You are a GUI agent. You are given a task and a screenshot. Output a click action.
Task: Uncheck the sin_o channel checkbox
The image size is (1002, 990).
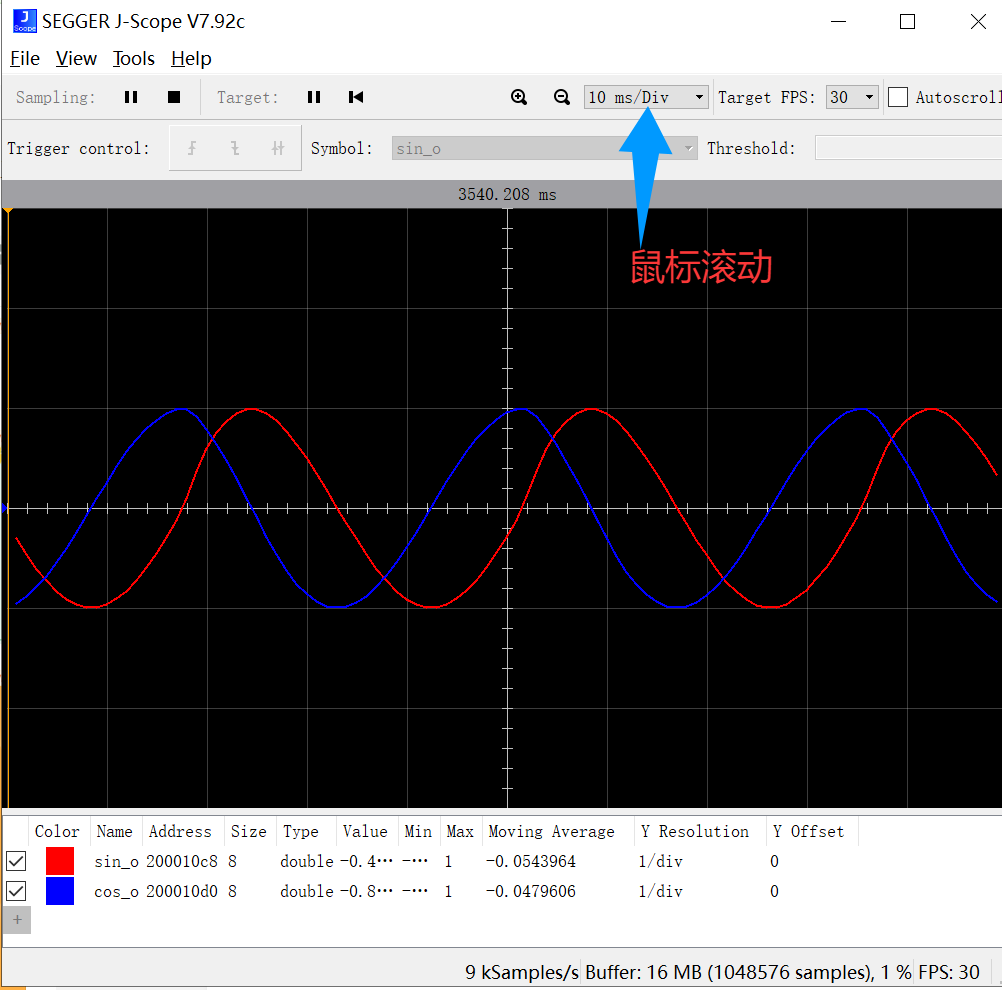click(x=16, y=861)
